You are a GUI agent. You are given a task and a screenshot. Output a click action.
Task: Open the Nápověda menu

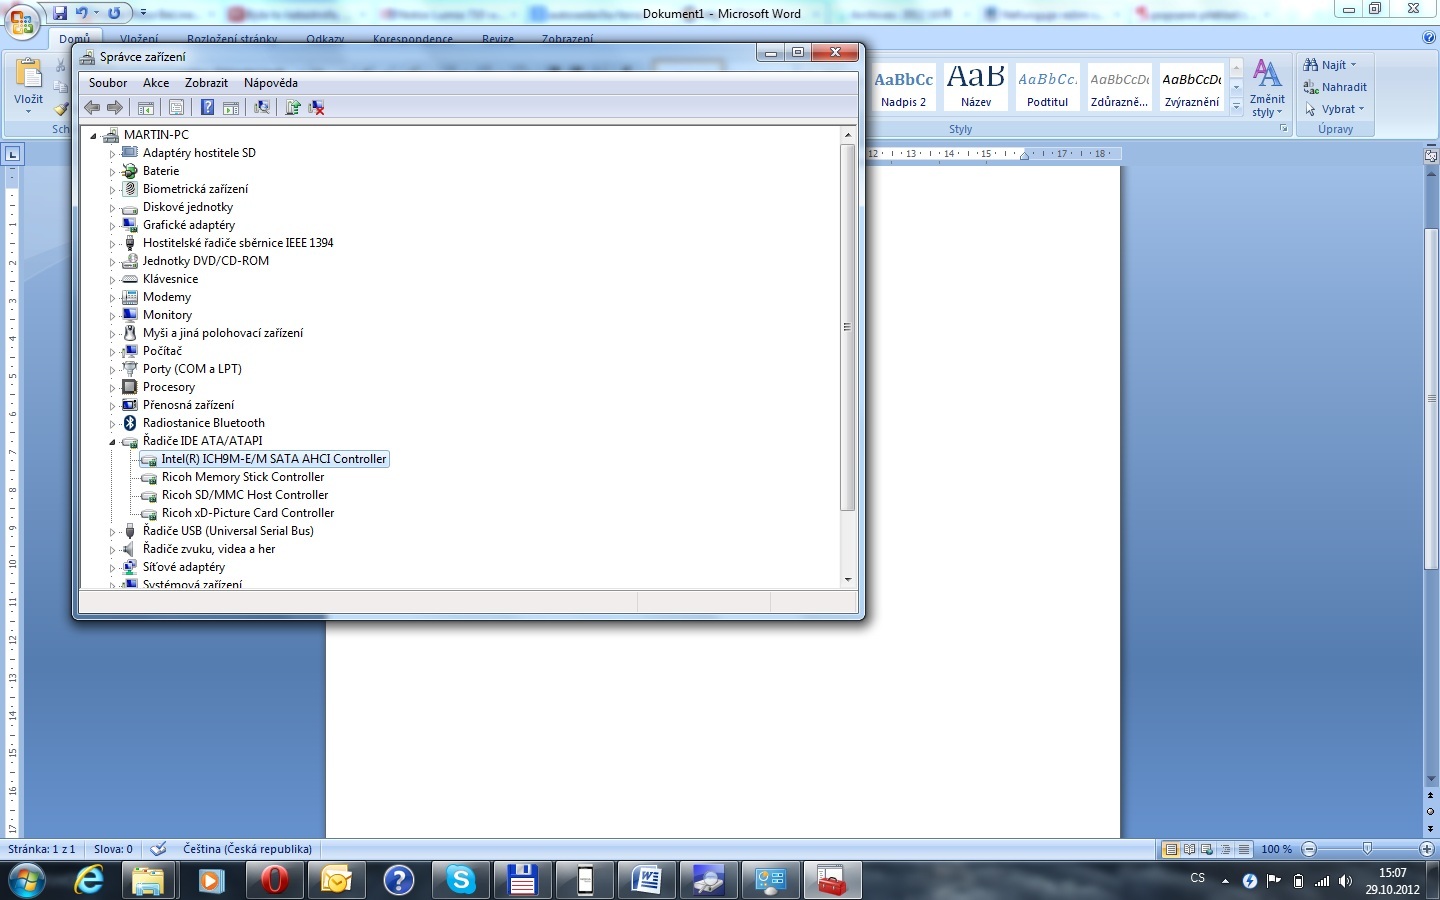pos(271,83)
